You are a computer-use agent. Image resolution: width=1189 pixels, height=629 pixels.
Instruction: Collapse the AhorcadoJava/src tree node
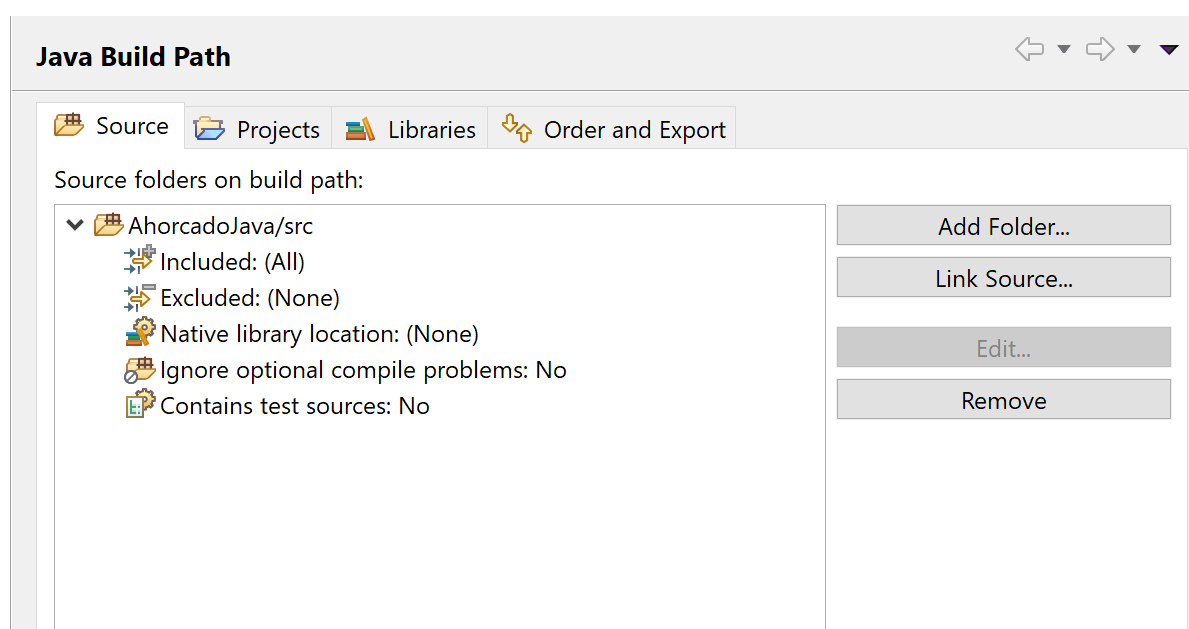coord(74,225)
